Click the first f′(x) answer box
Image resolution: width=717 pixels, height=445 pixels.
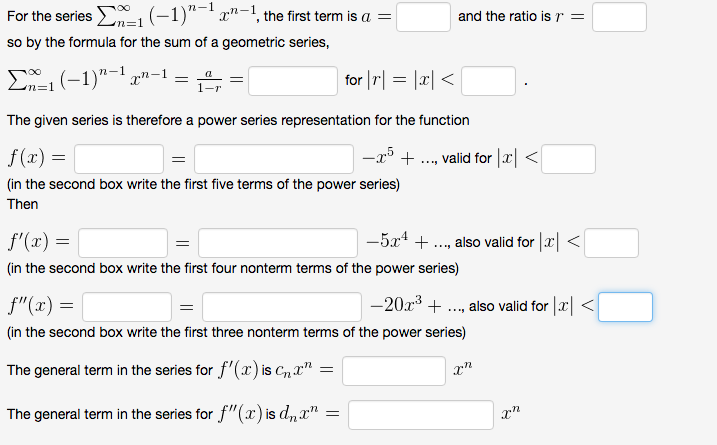pyautogui.click(x=123, y=243)
